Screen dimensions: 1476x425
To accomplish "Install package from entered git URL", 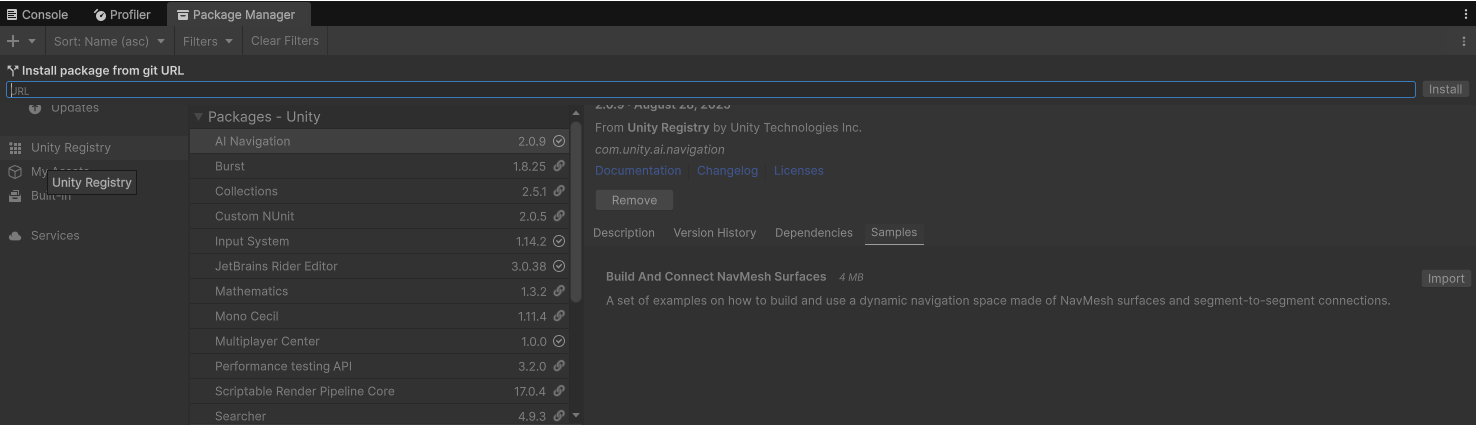I will pyautogui.click(x=1445, y=90).
